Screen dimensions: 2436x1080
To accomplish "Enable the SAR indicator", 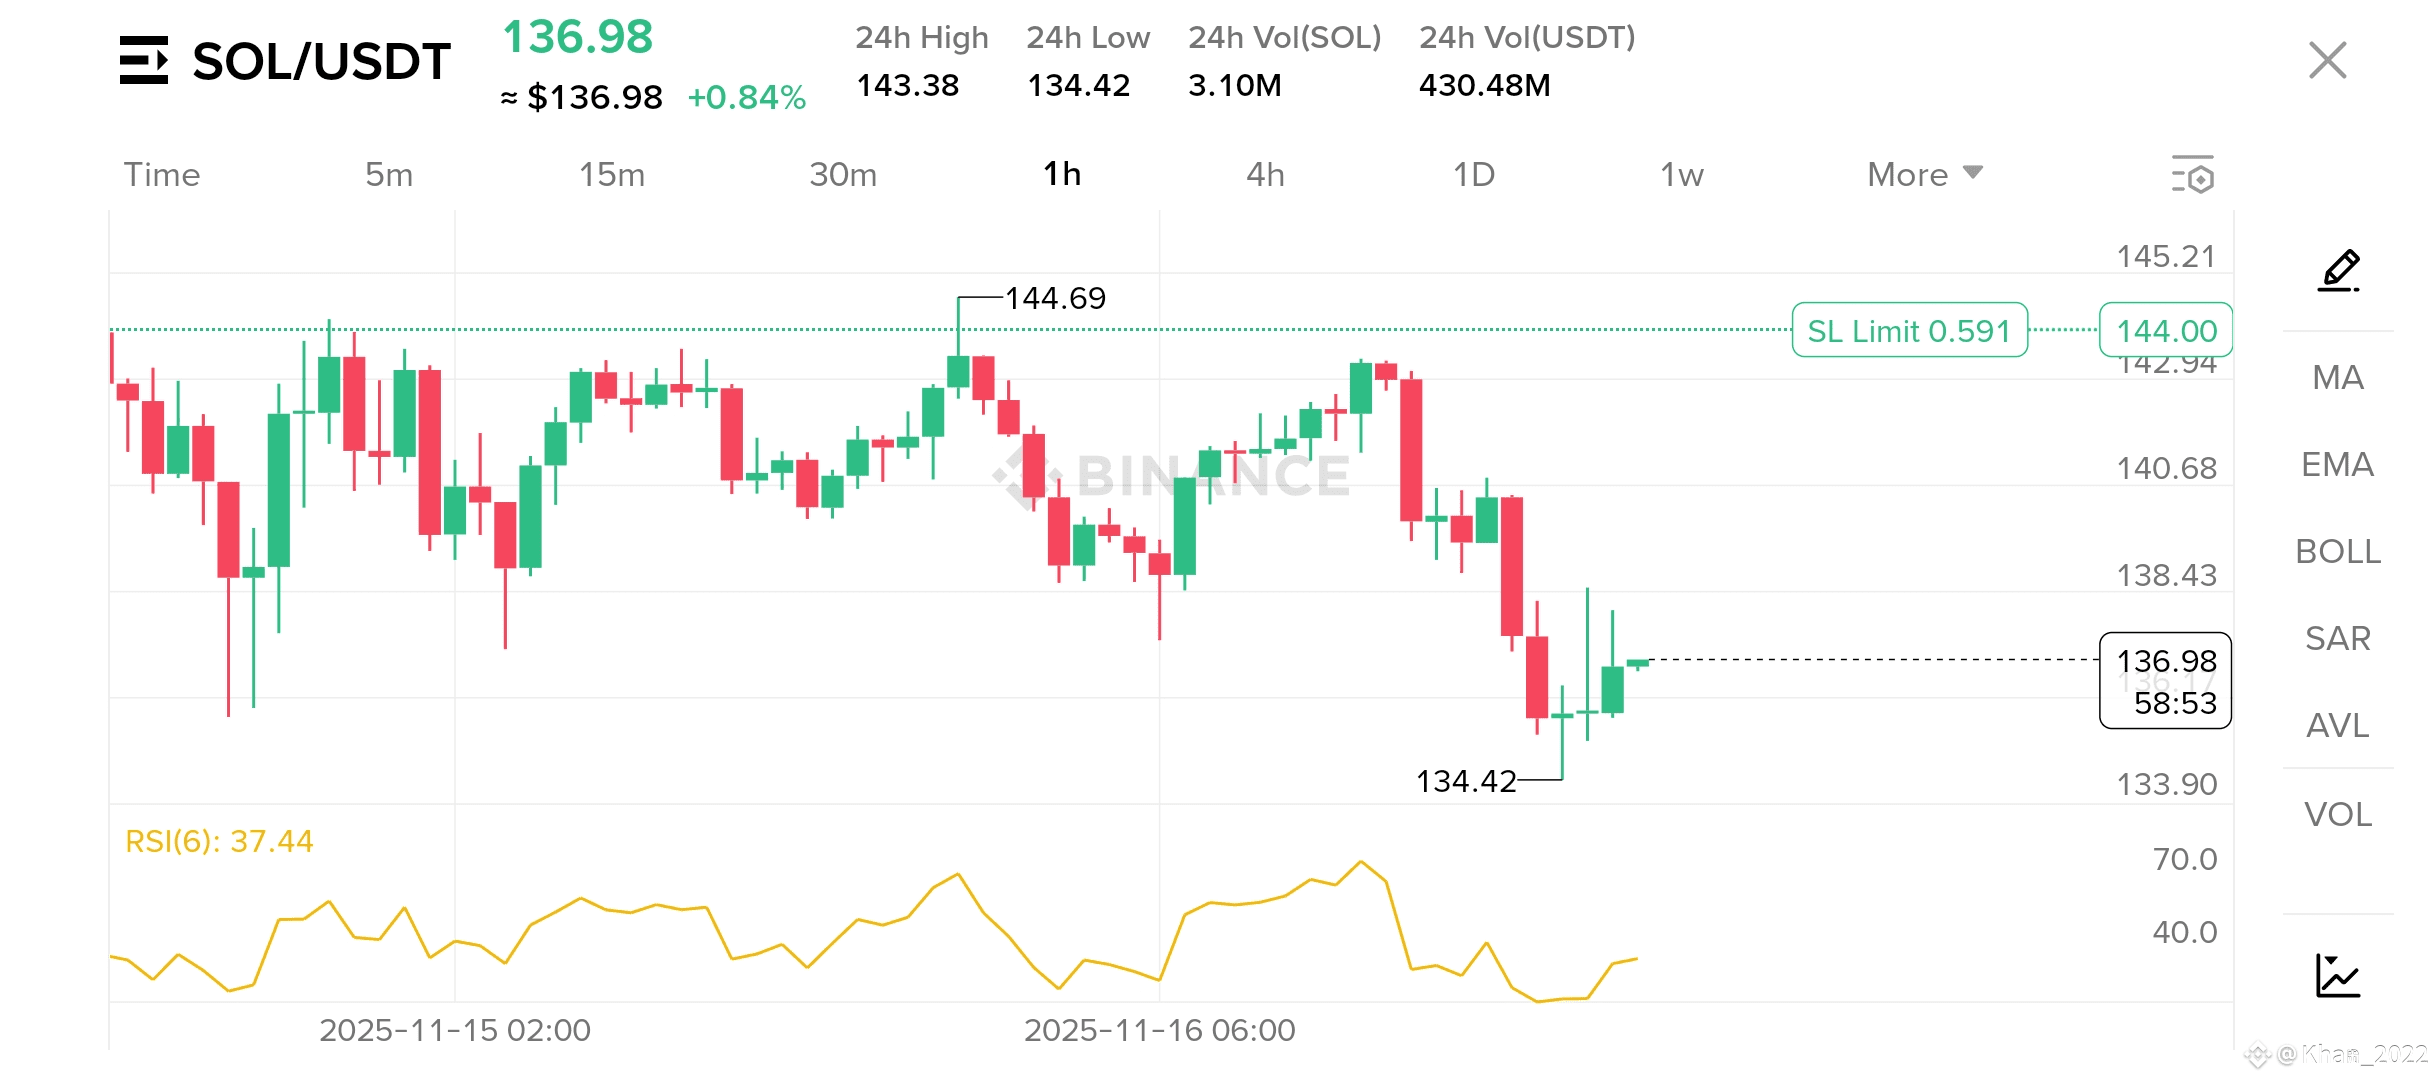I will (2337, 639).
